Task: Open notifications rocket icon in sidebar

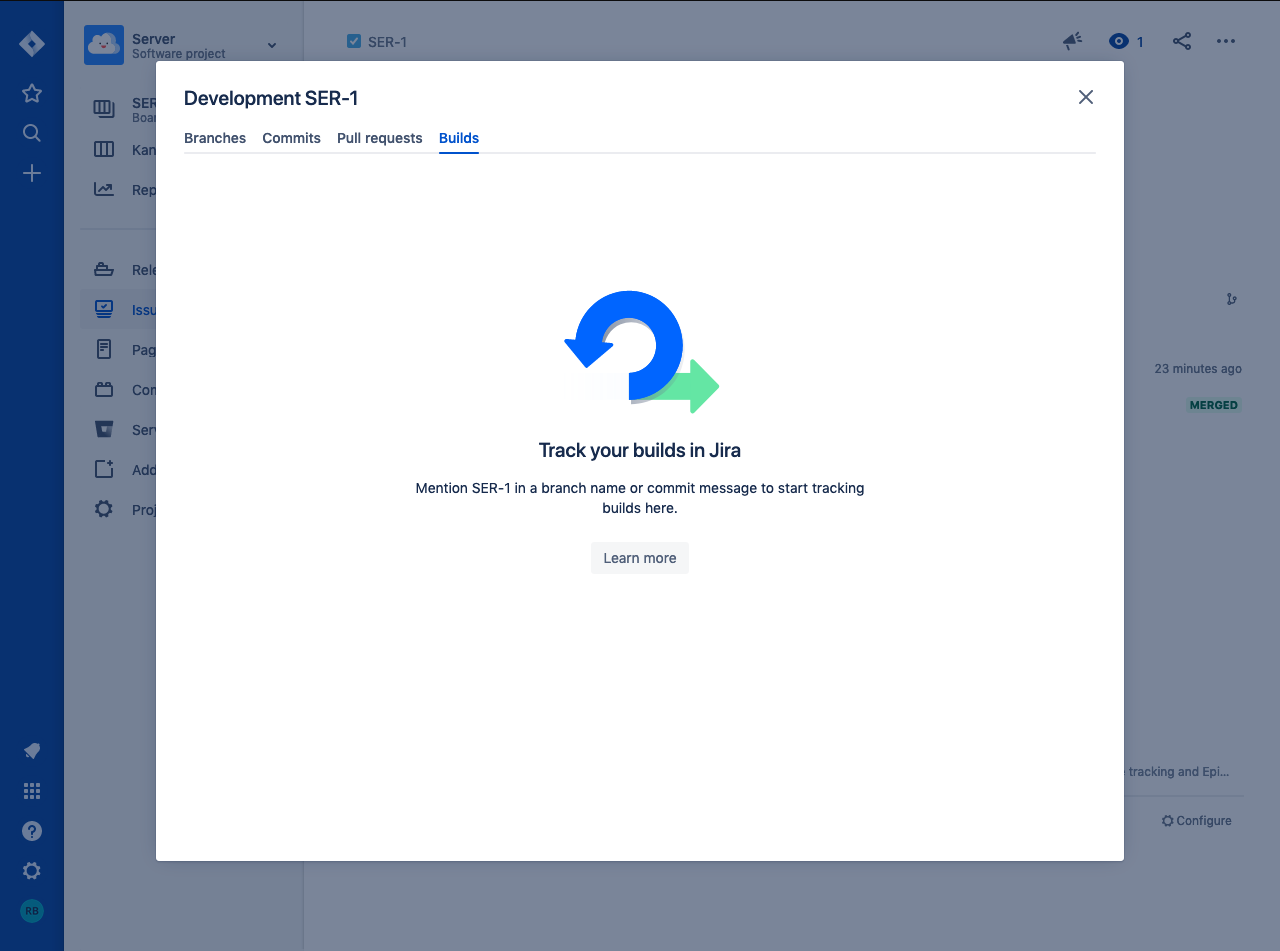Action: pos(32,751)
